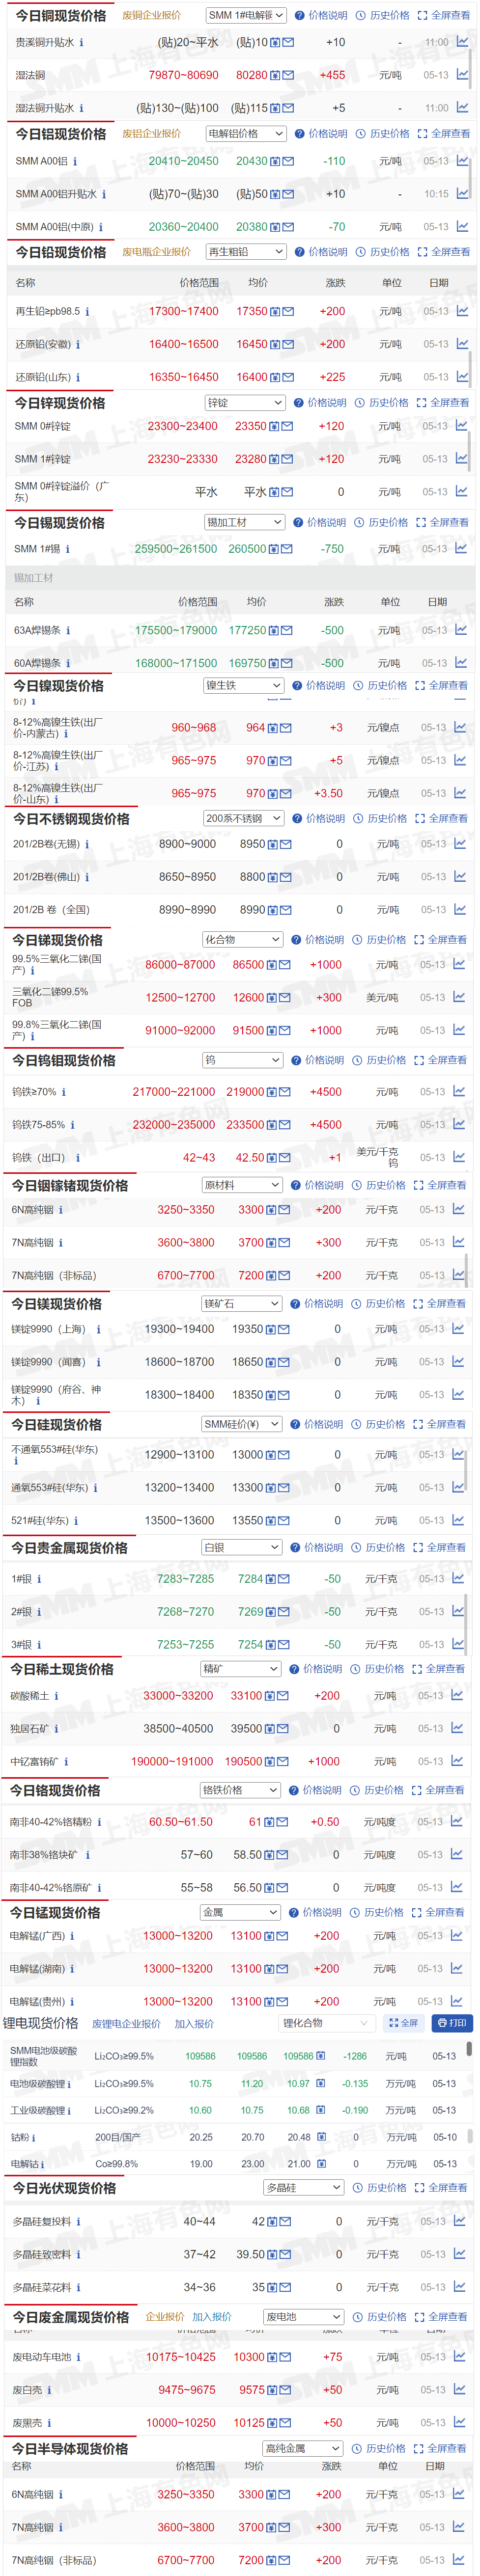The width and height of the screenshot is (480, 2576).
Task: Click envelope icon beside SMM A00铝(中原) price
Action: point(288,228)
